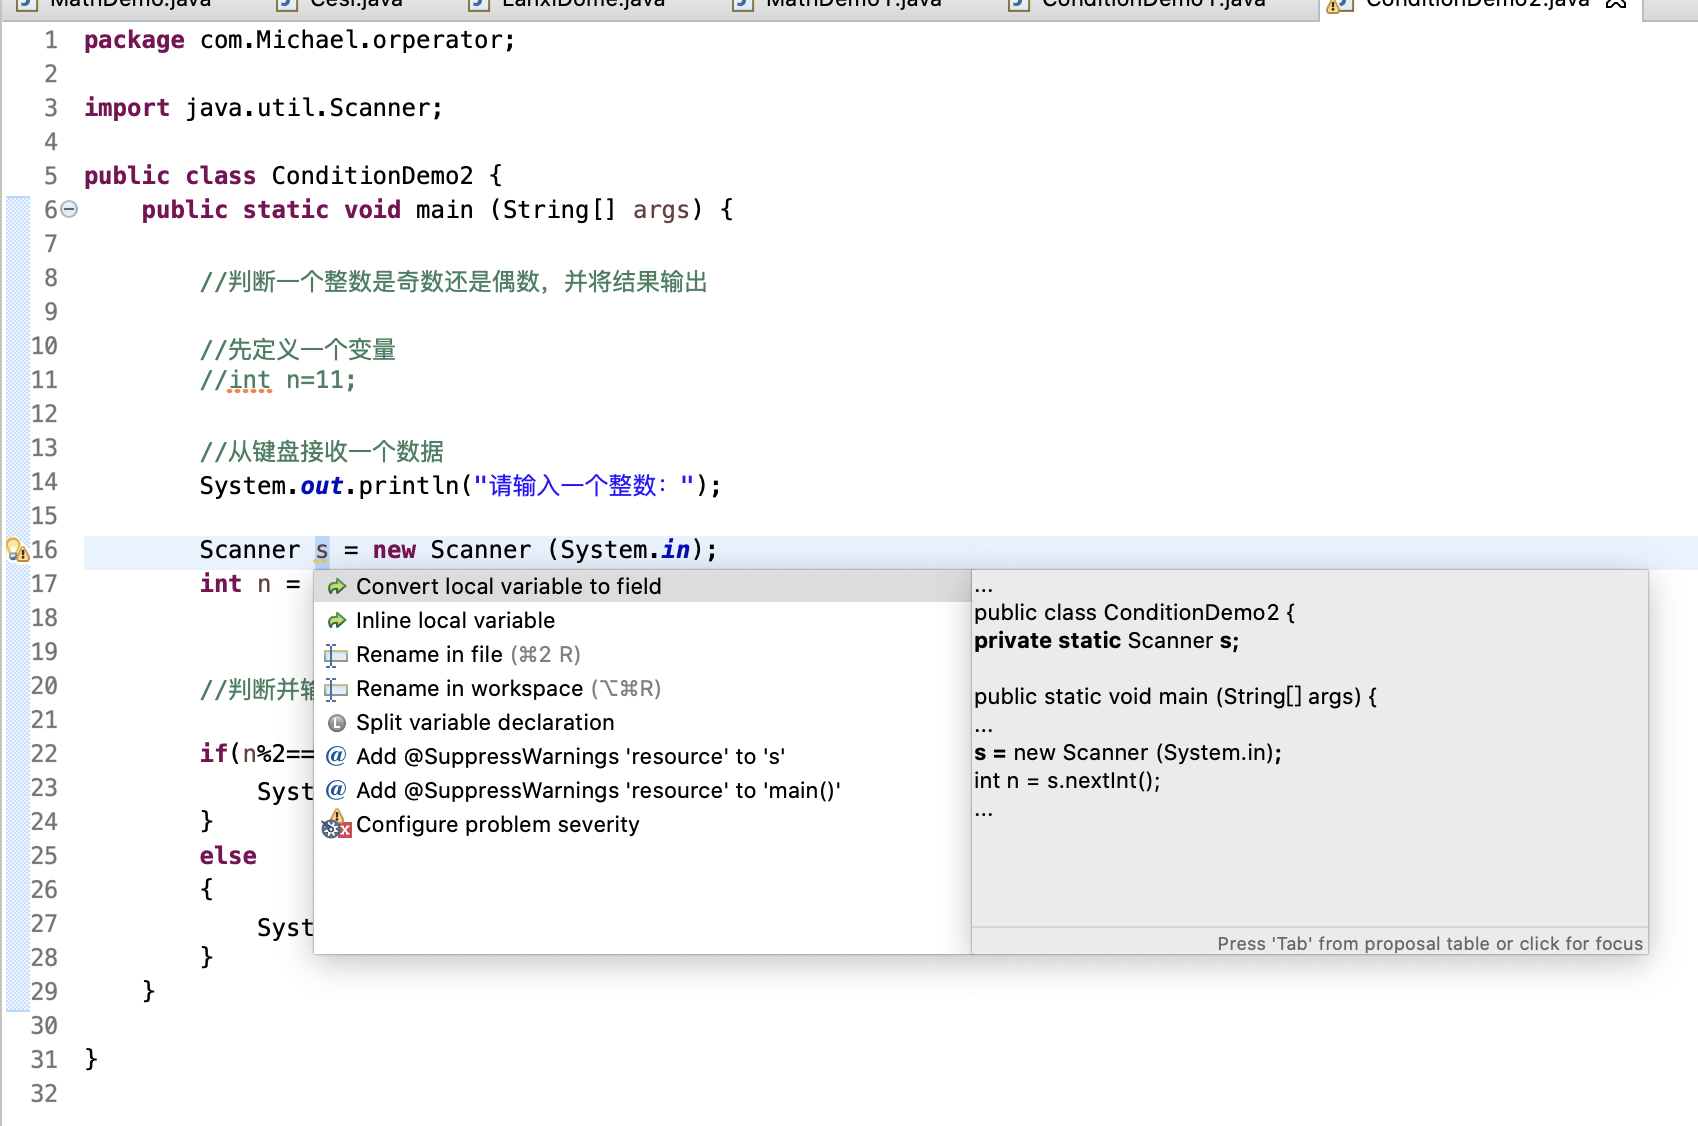Click System.in on line 16
Screen dimensions: 1698x1126
coord(625,550)
